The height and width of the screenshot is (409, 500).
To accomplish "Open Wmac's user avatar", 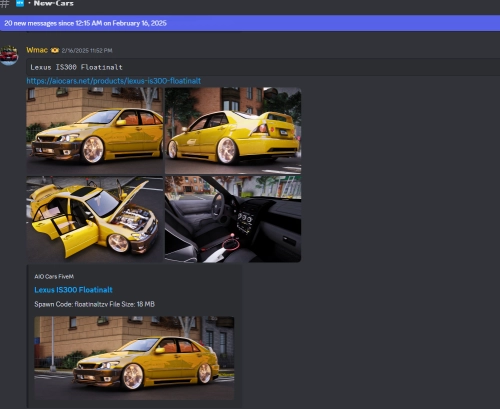I will pos(9,55).
